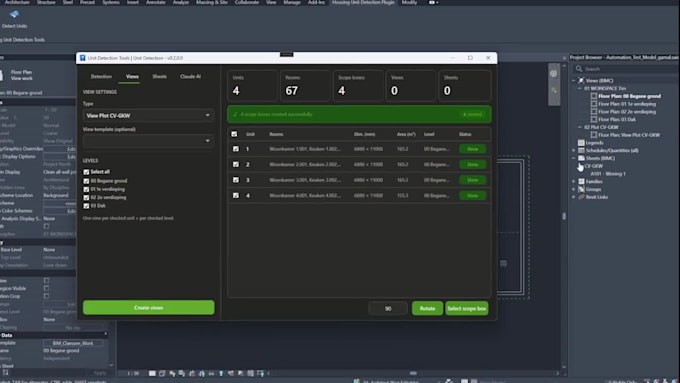Click the Revit Links icon
This screenshot has width=680, height=383.
tap(581, 197)
